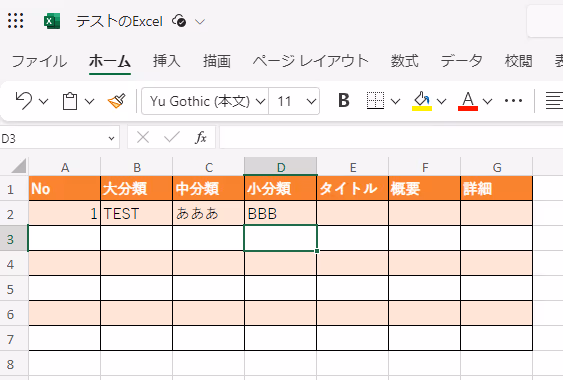
Task: Cancel entry with the X icon
Action: pos(143,138)
